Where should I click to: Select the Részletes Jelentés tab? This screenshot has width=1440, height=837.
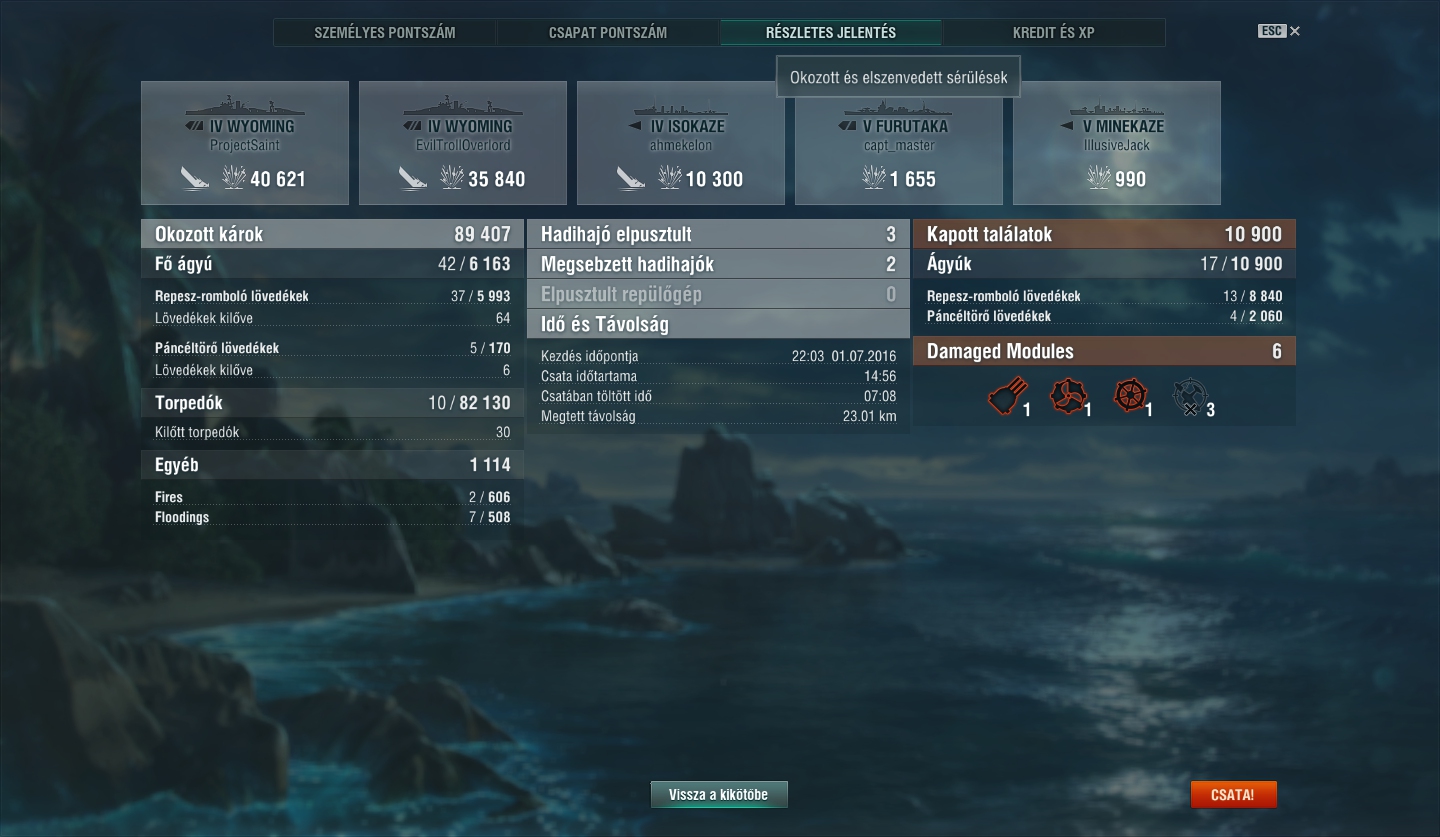(x=831, y=32)
